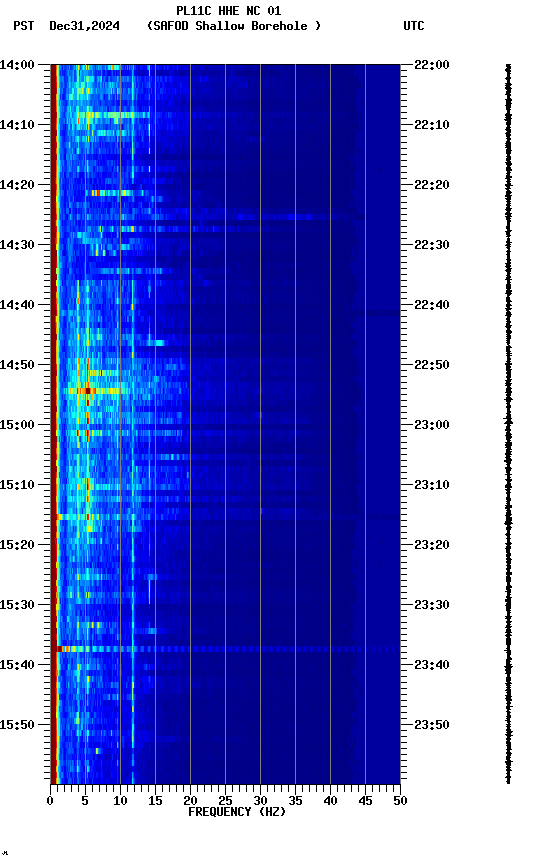Click the 'PST' timezone label
Image resolution: width=552 pixels, height=864 pixels.
click(24, 26)
